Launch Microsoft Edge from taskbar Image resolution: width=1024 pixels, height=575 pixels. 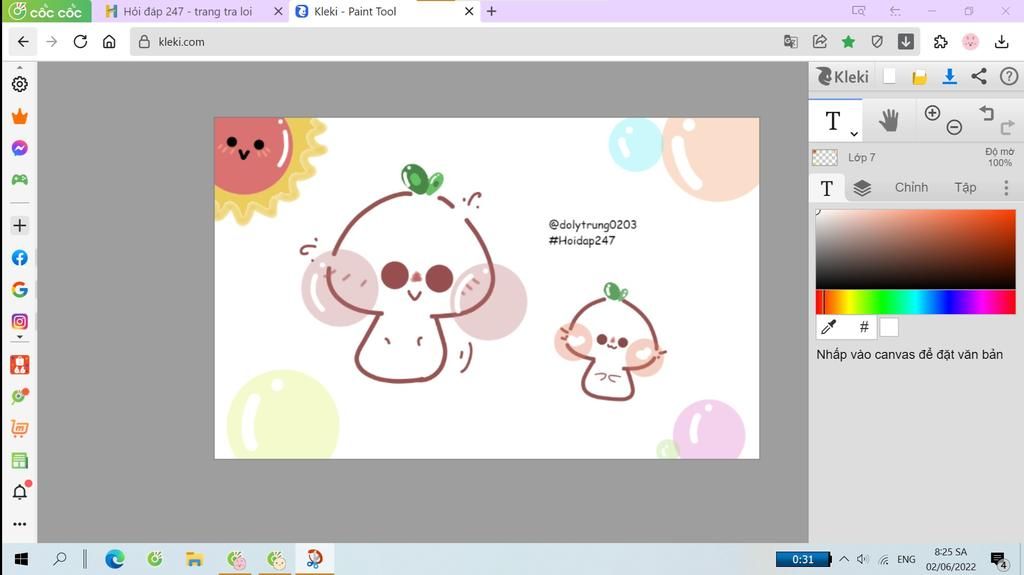pyautogui.click(x=115, y=559)
